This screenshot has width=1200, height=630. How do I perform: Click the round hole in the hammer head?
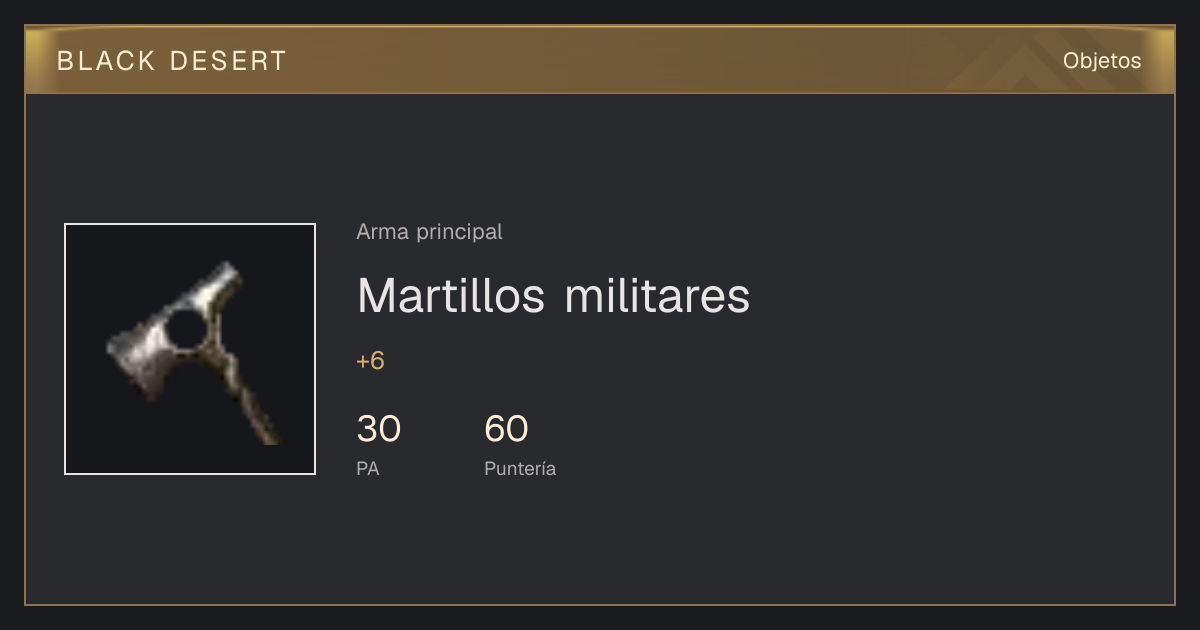click(186, 327)
